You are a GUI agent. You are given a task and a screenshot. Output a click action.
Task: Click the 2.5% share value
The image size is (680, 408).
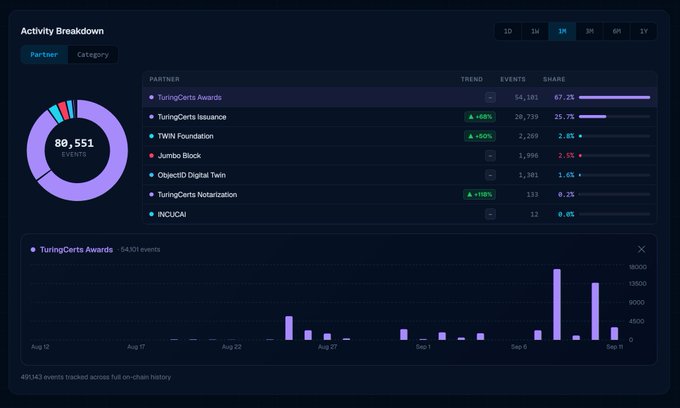point(566,156)
